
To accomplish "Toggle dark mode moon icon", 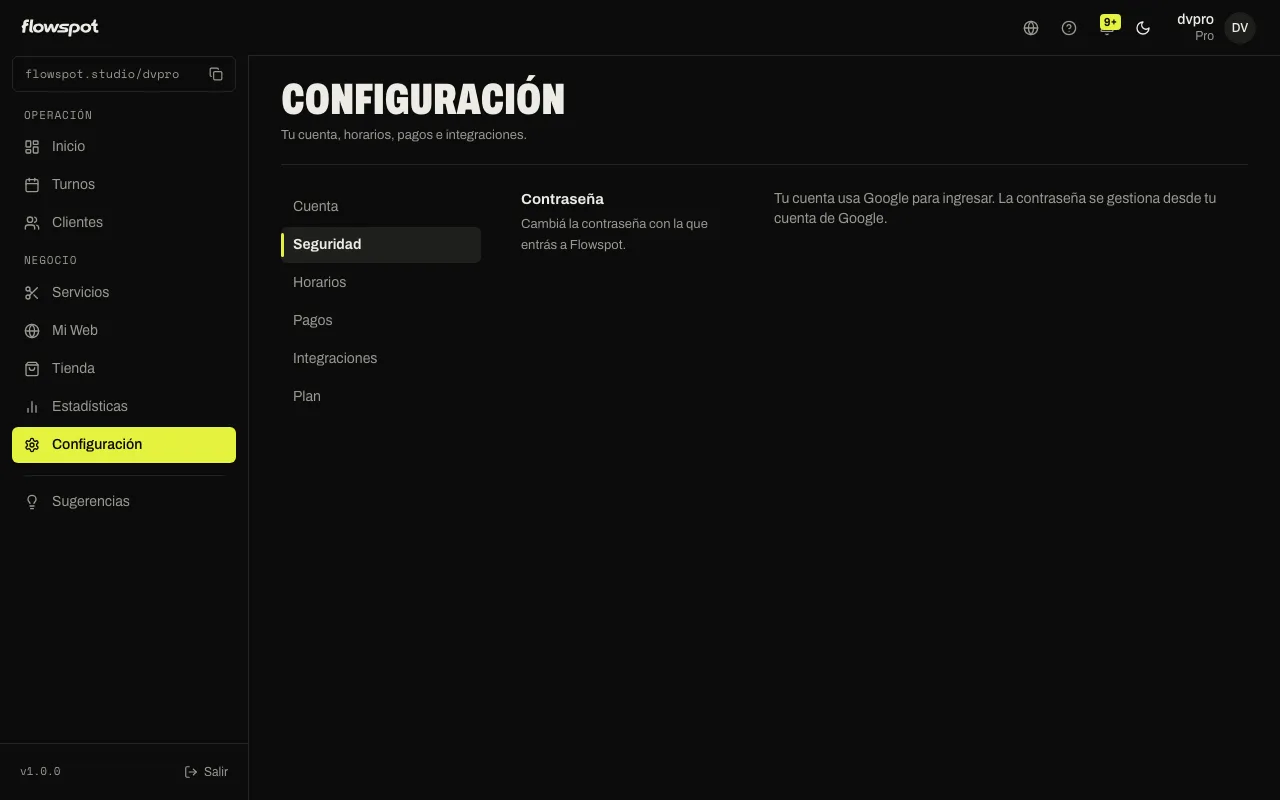I will click(1143, 28).
